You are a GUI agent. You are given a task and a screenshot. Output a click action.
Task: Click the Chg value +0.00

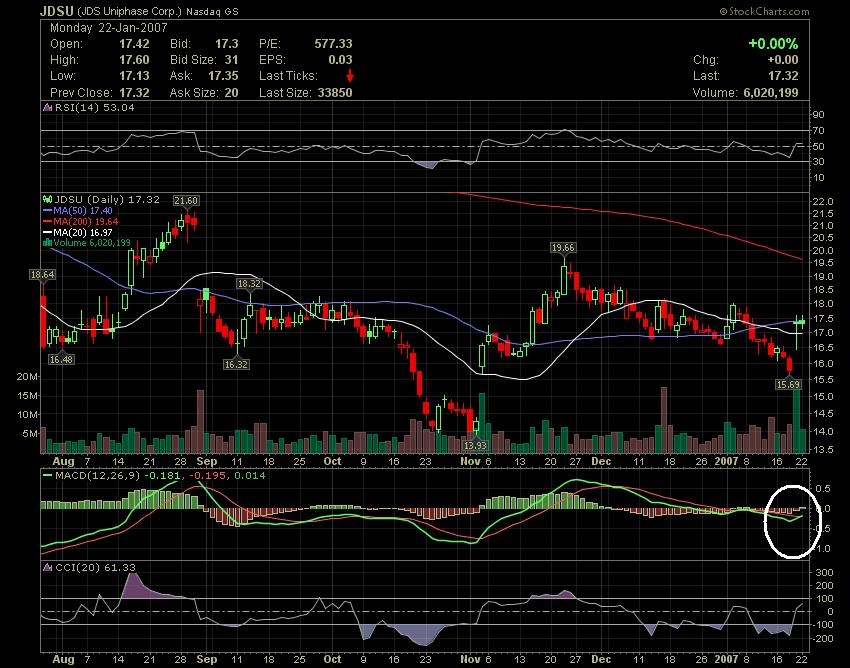783,60
